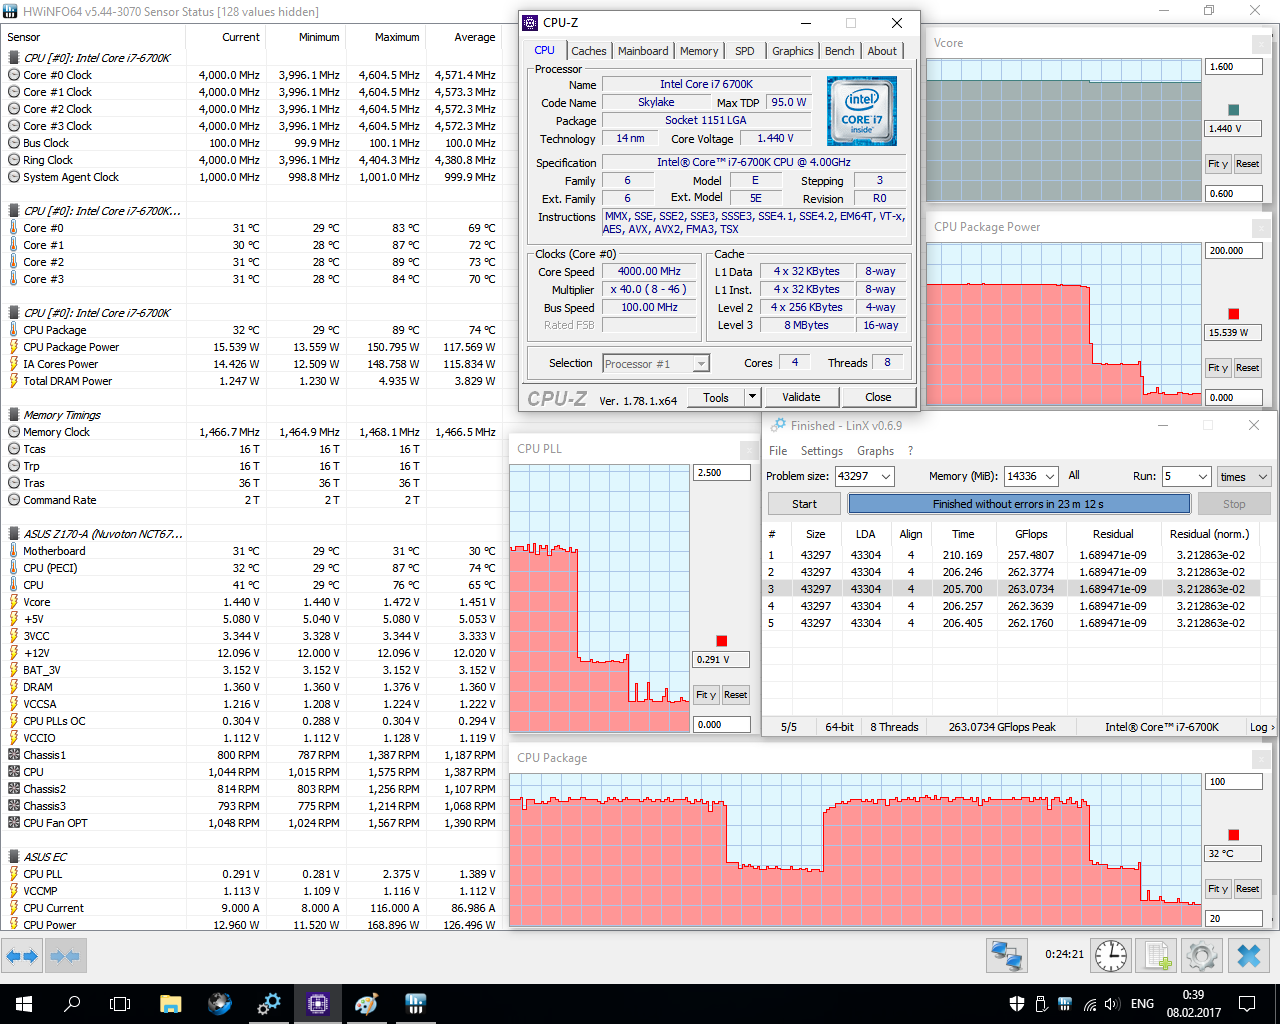Close HWiNFO sensors using the blue X icon
This screenshot has height=1024, width=1280.
1249,956
